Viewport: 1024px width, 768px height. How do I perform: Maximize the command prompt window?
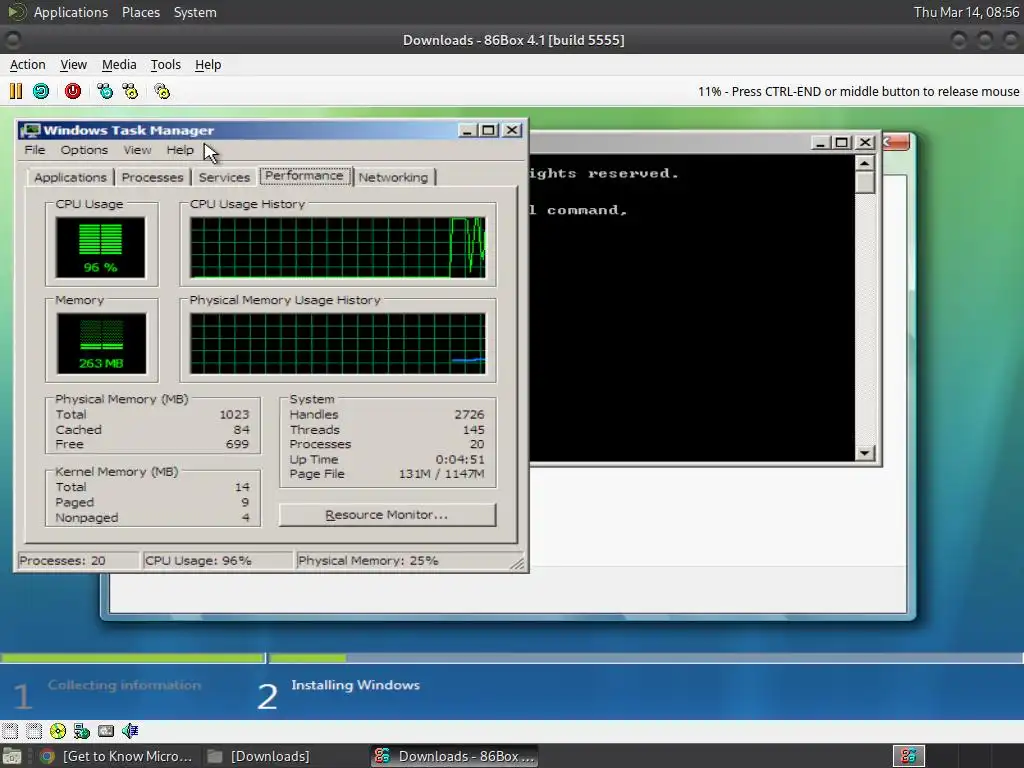click(842, 142)
